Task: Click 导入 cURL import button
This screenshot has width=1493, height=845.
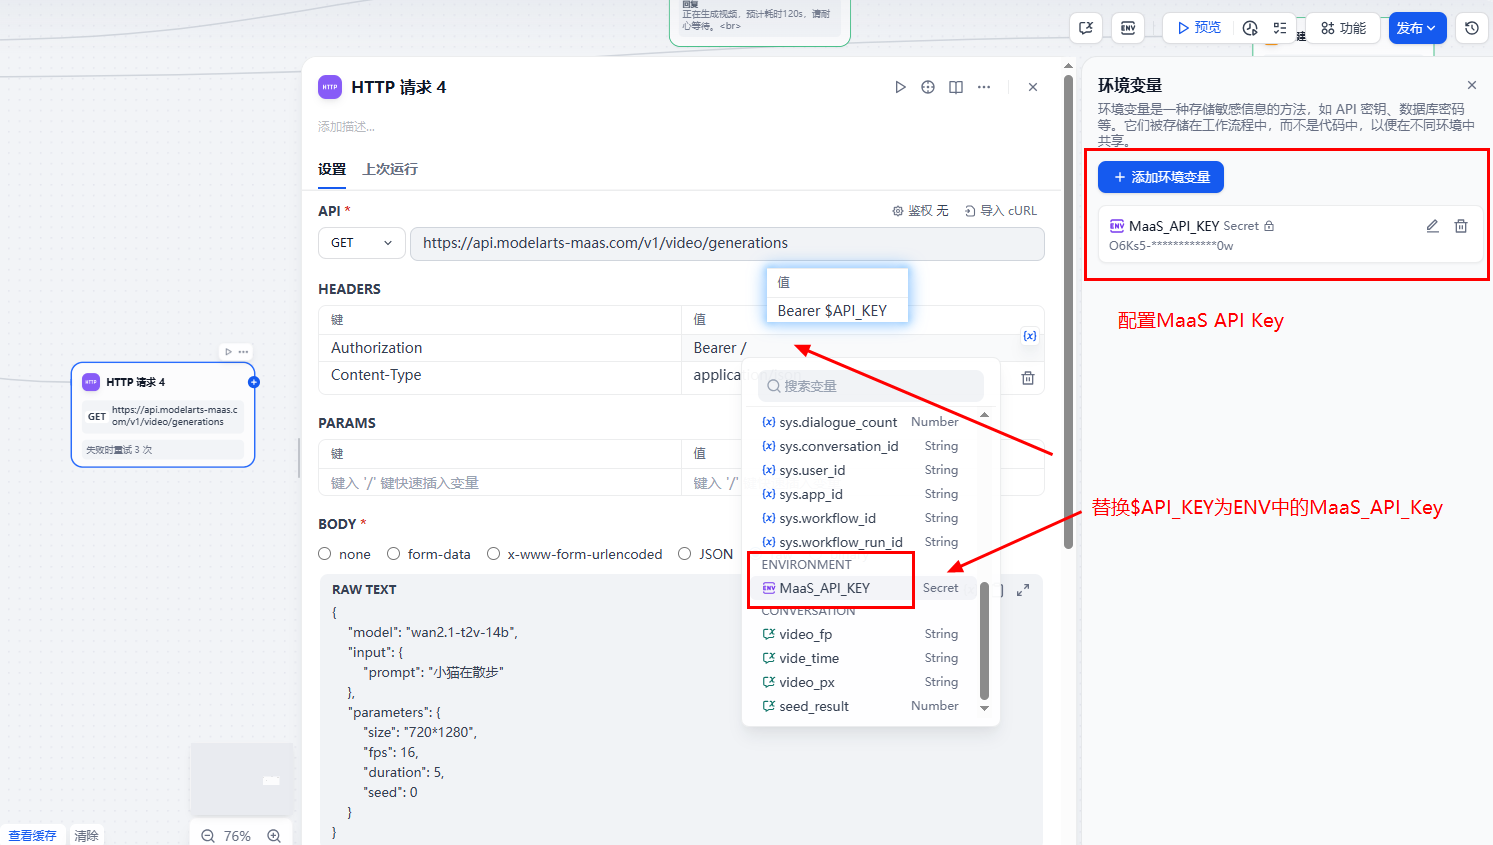Action: tap(1001, 211)
